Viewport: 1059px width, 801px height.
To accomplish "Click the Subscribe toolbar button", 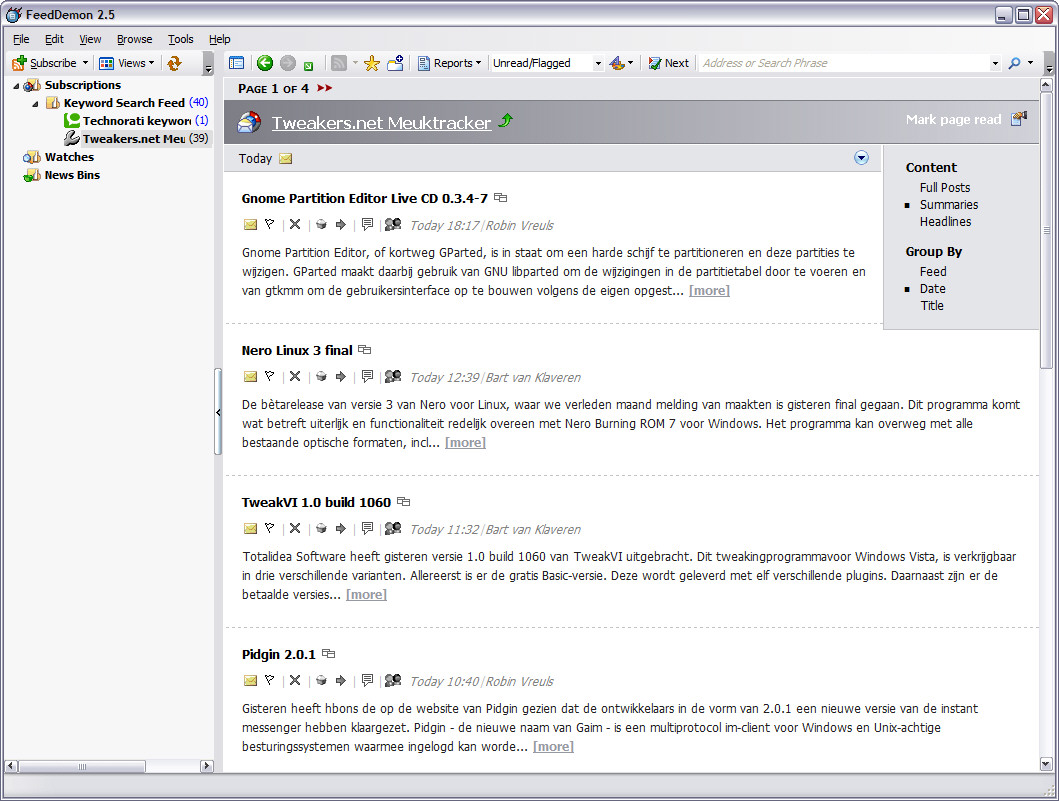I will coord(45,63).
